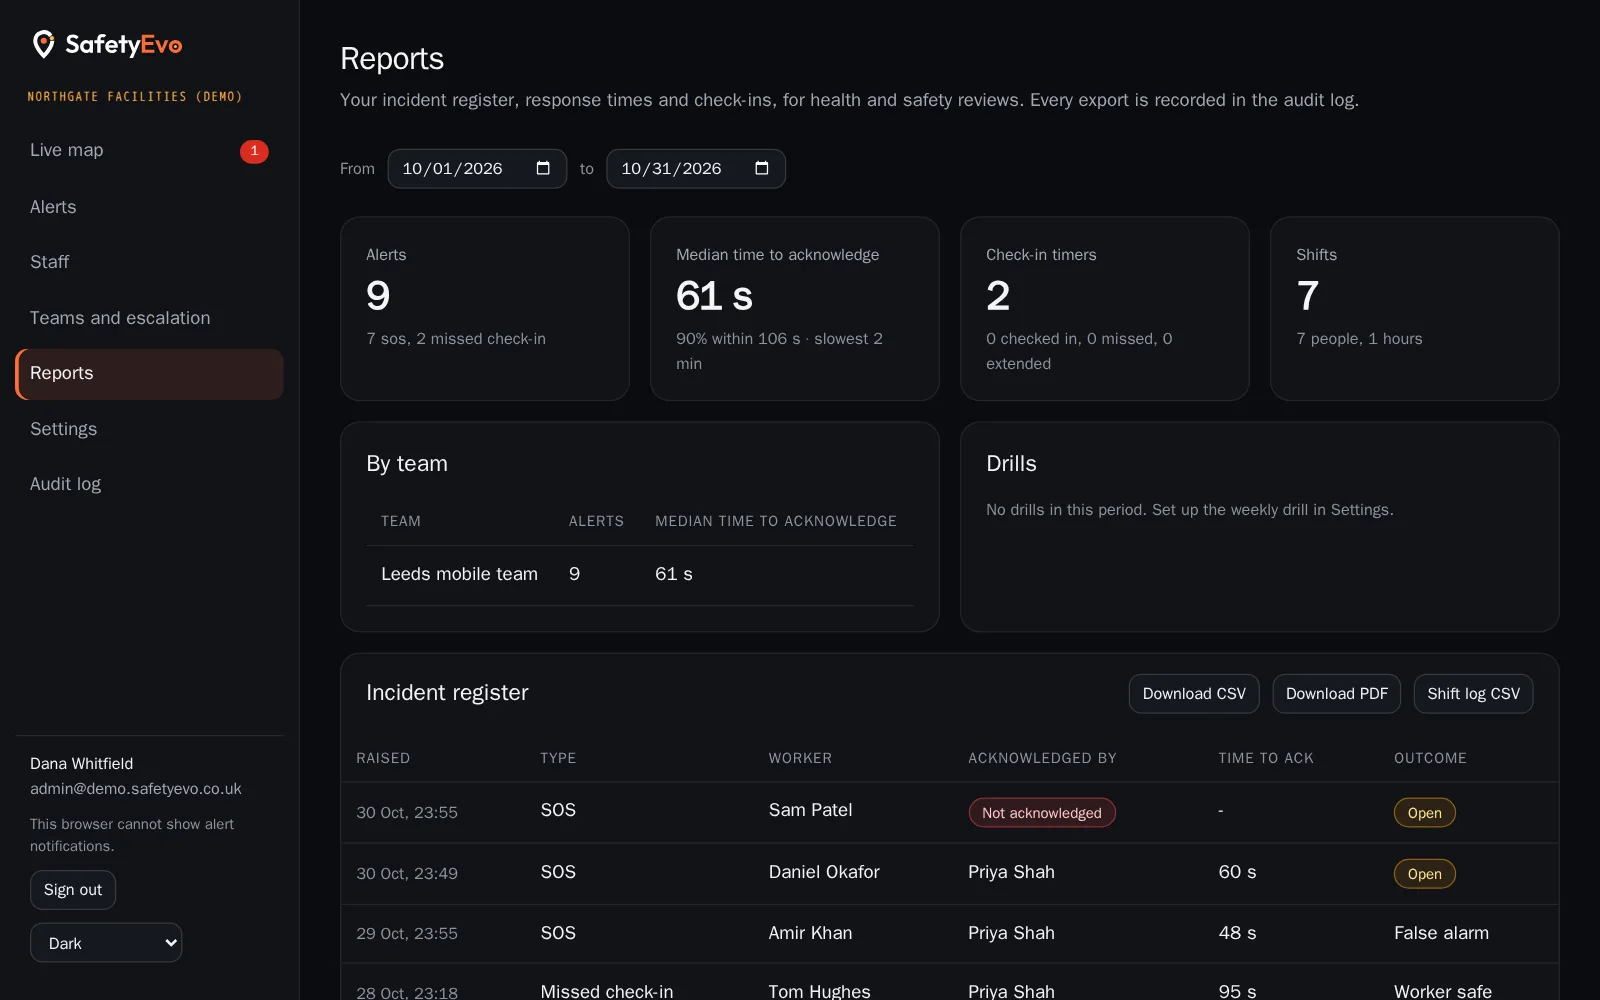The height and width of the screenshot is (1000, 1600).
Task: Open calendar picker on To date
Action: click(x=762, y=168)
